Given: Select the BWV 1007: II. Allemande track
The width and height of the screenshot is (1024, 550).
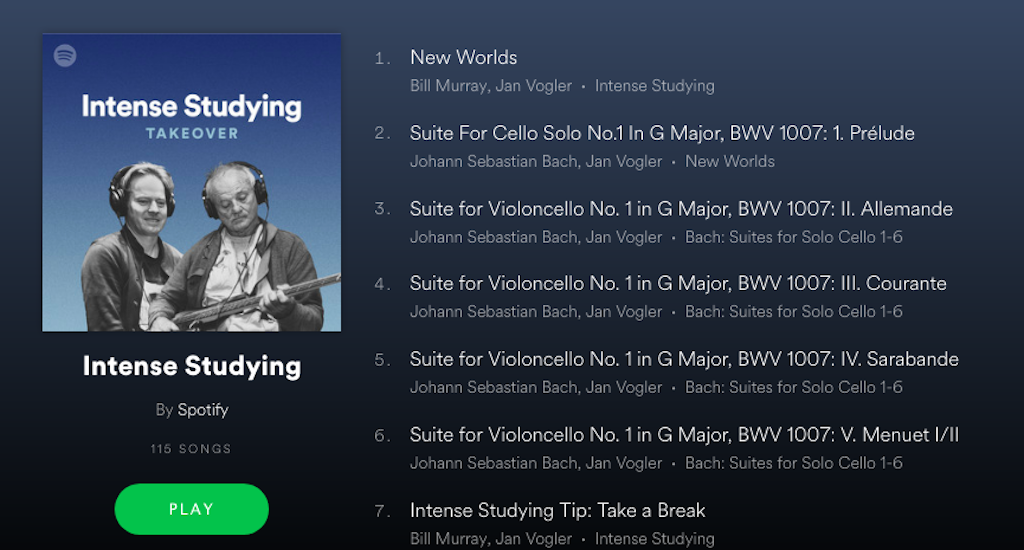Looking at the screenshot, I should 680,209.
